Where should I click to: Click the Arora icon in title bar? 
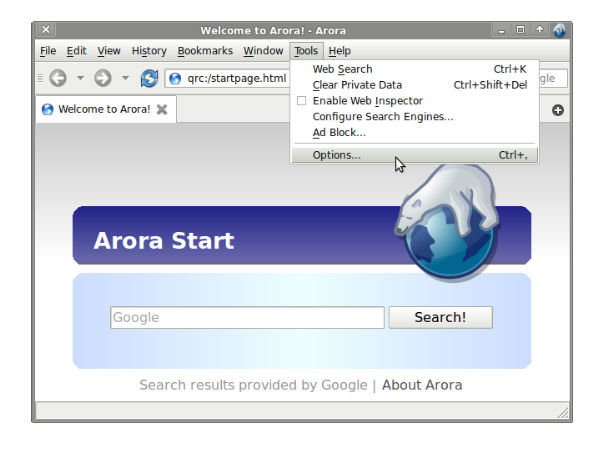(559, 30)
